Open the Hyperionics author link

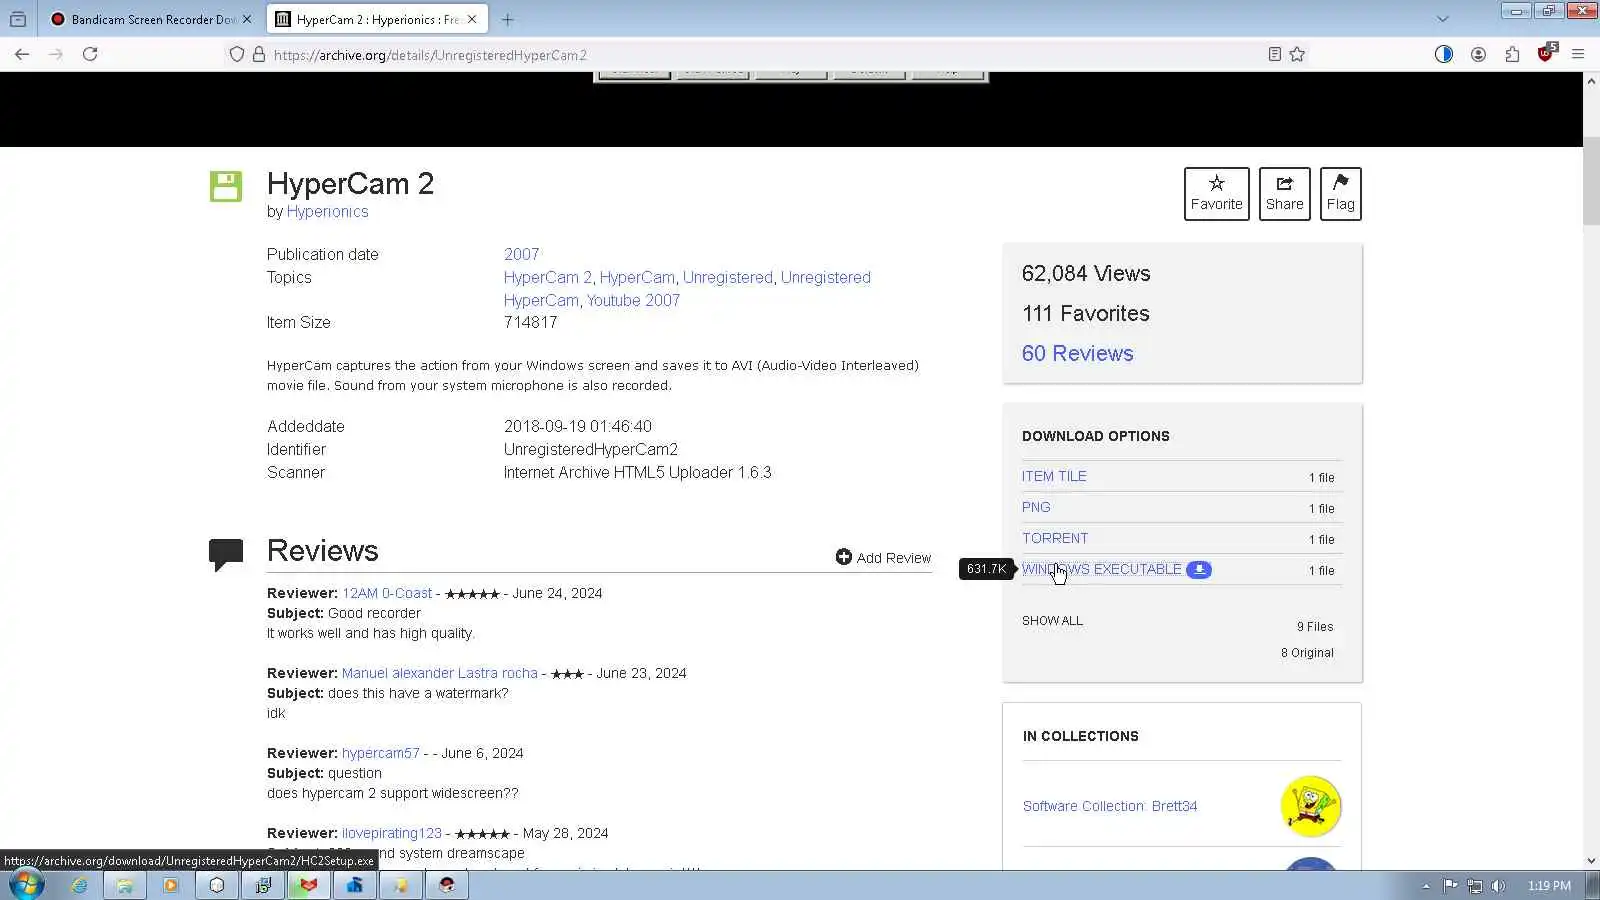(x=327, y=212)
